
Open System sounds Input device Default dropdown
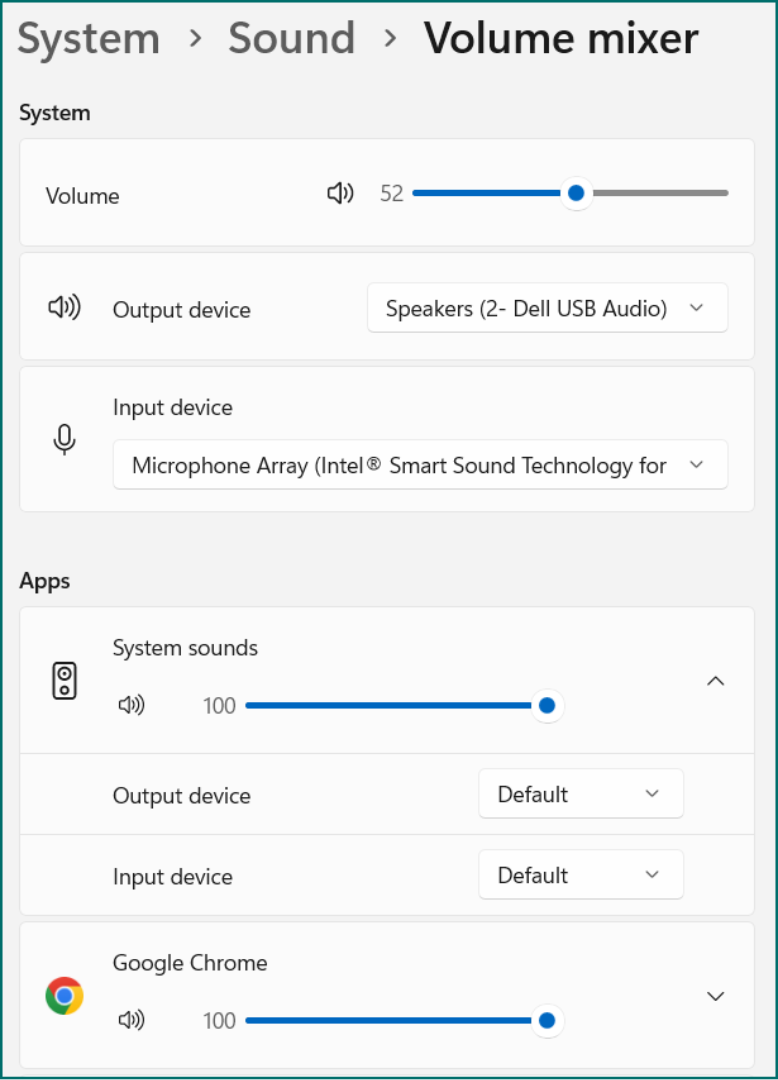tap(581, 875)
